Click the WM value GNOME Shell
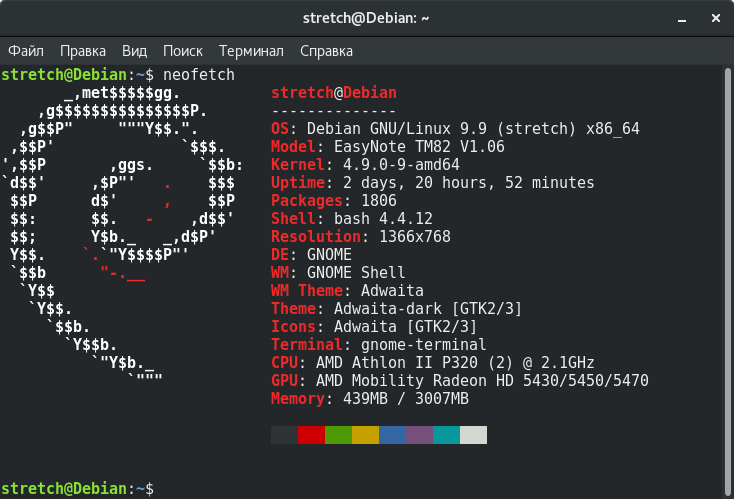Image resolution: width=734 pixels, height=499 pixels. (x=356, y=273)
